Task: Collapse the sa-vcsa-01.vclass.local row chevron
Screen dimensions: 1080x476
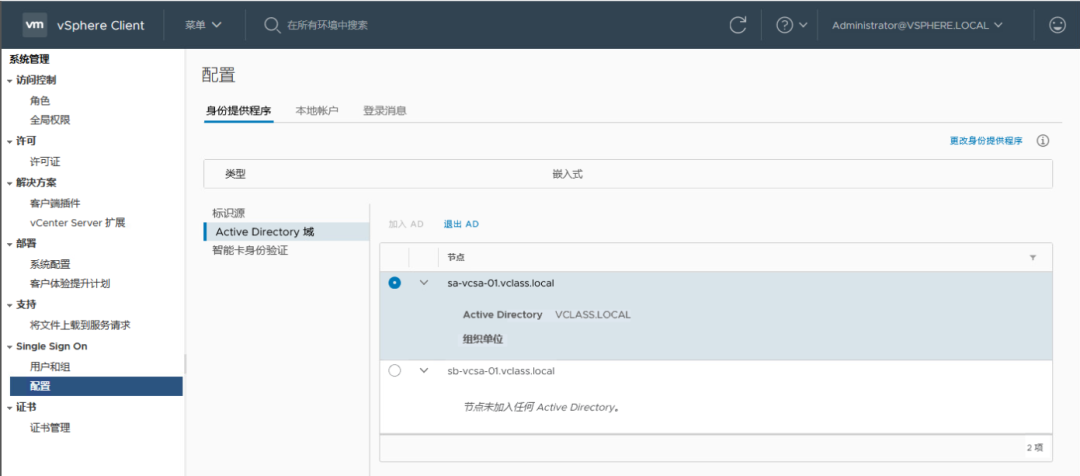Action: point(424,283)
